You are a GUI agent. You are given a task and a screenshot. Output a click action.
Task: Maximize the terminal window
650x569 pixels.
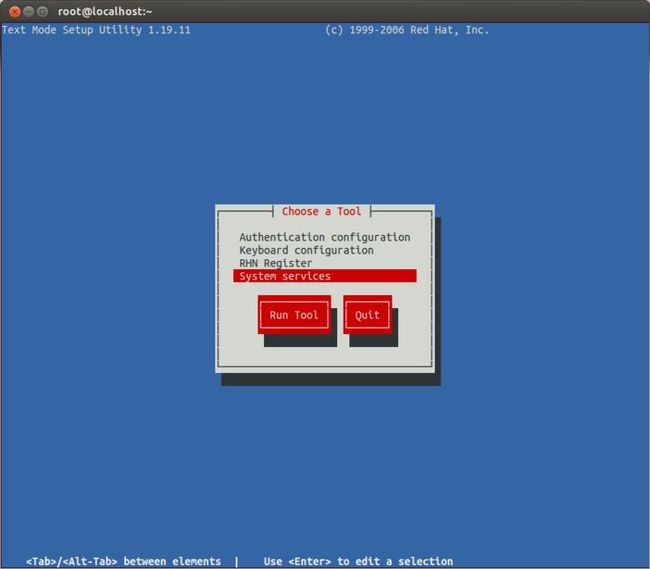coord(42,12)
